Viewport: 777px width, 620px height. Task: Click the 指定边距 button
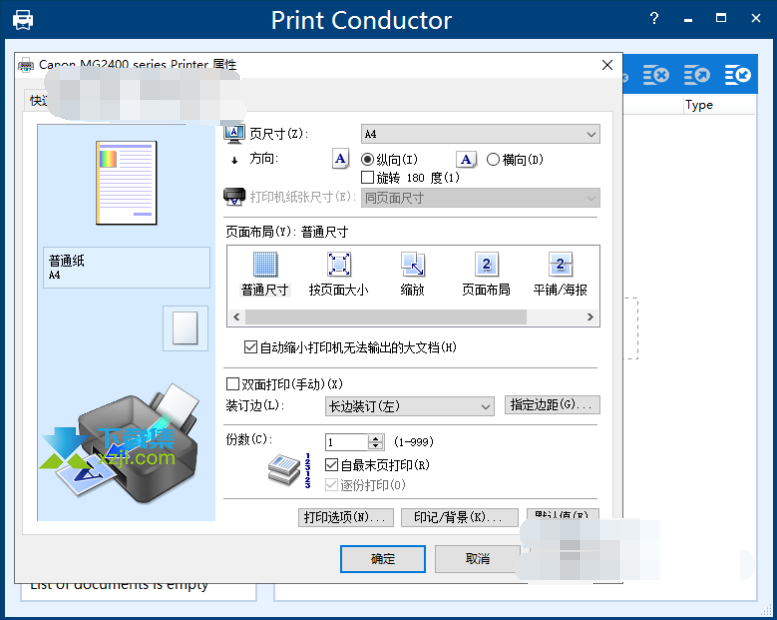click(552, 405)
